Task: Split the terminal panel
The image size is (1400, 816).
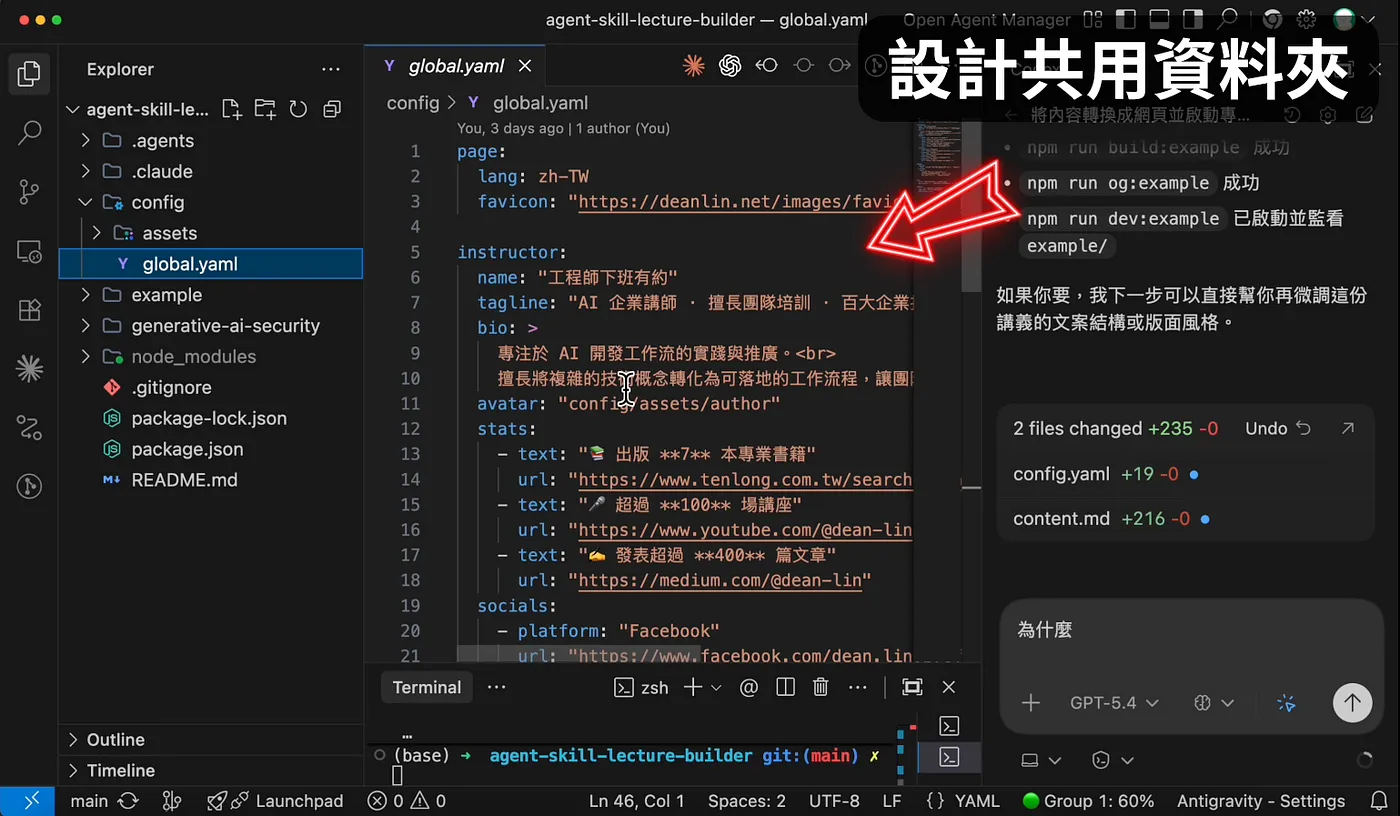Action: 785,687
